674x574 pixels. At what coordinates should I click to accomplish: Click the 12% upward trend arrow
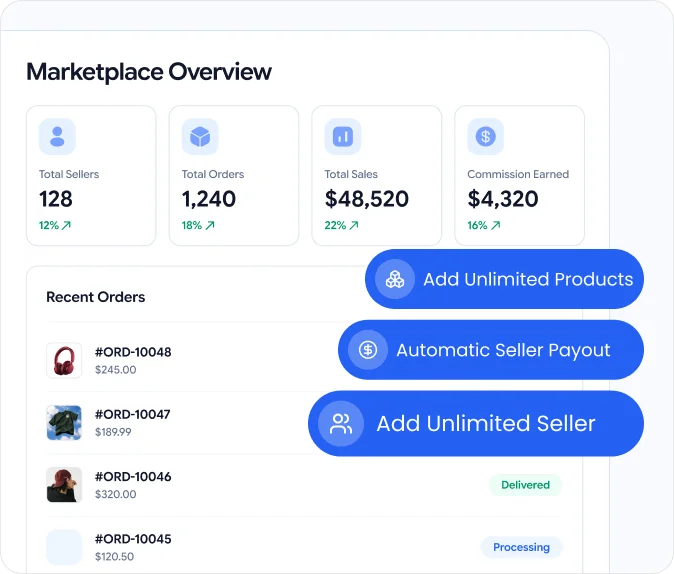(66, 225)
